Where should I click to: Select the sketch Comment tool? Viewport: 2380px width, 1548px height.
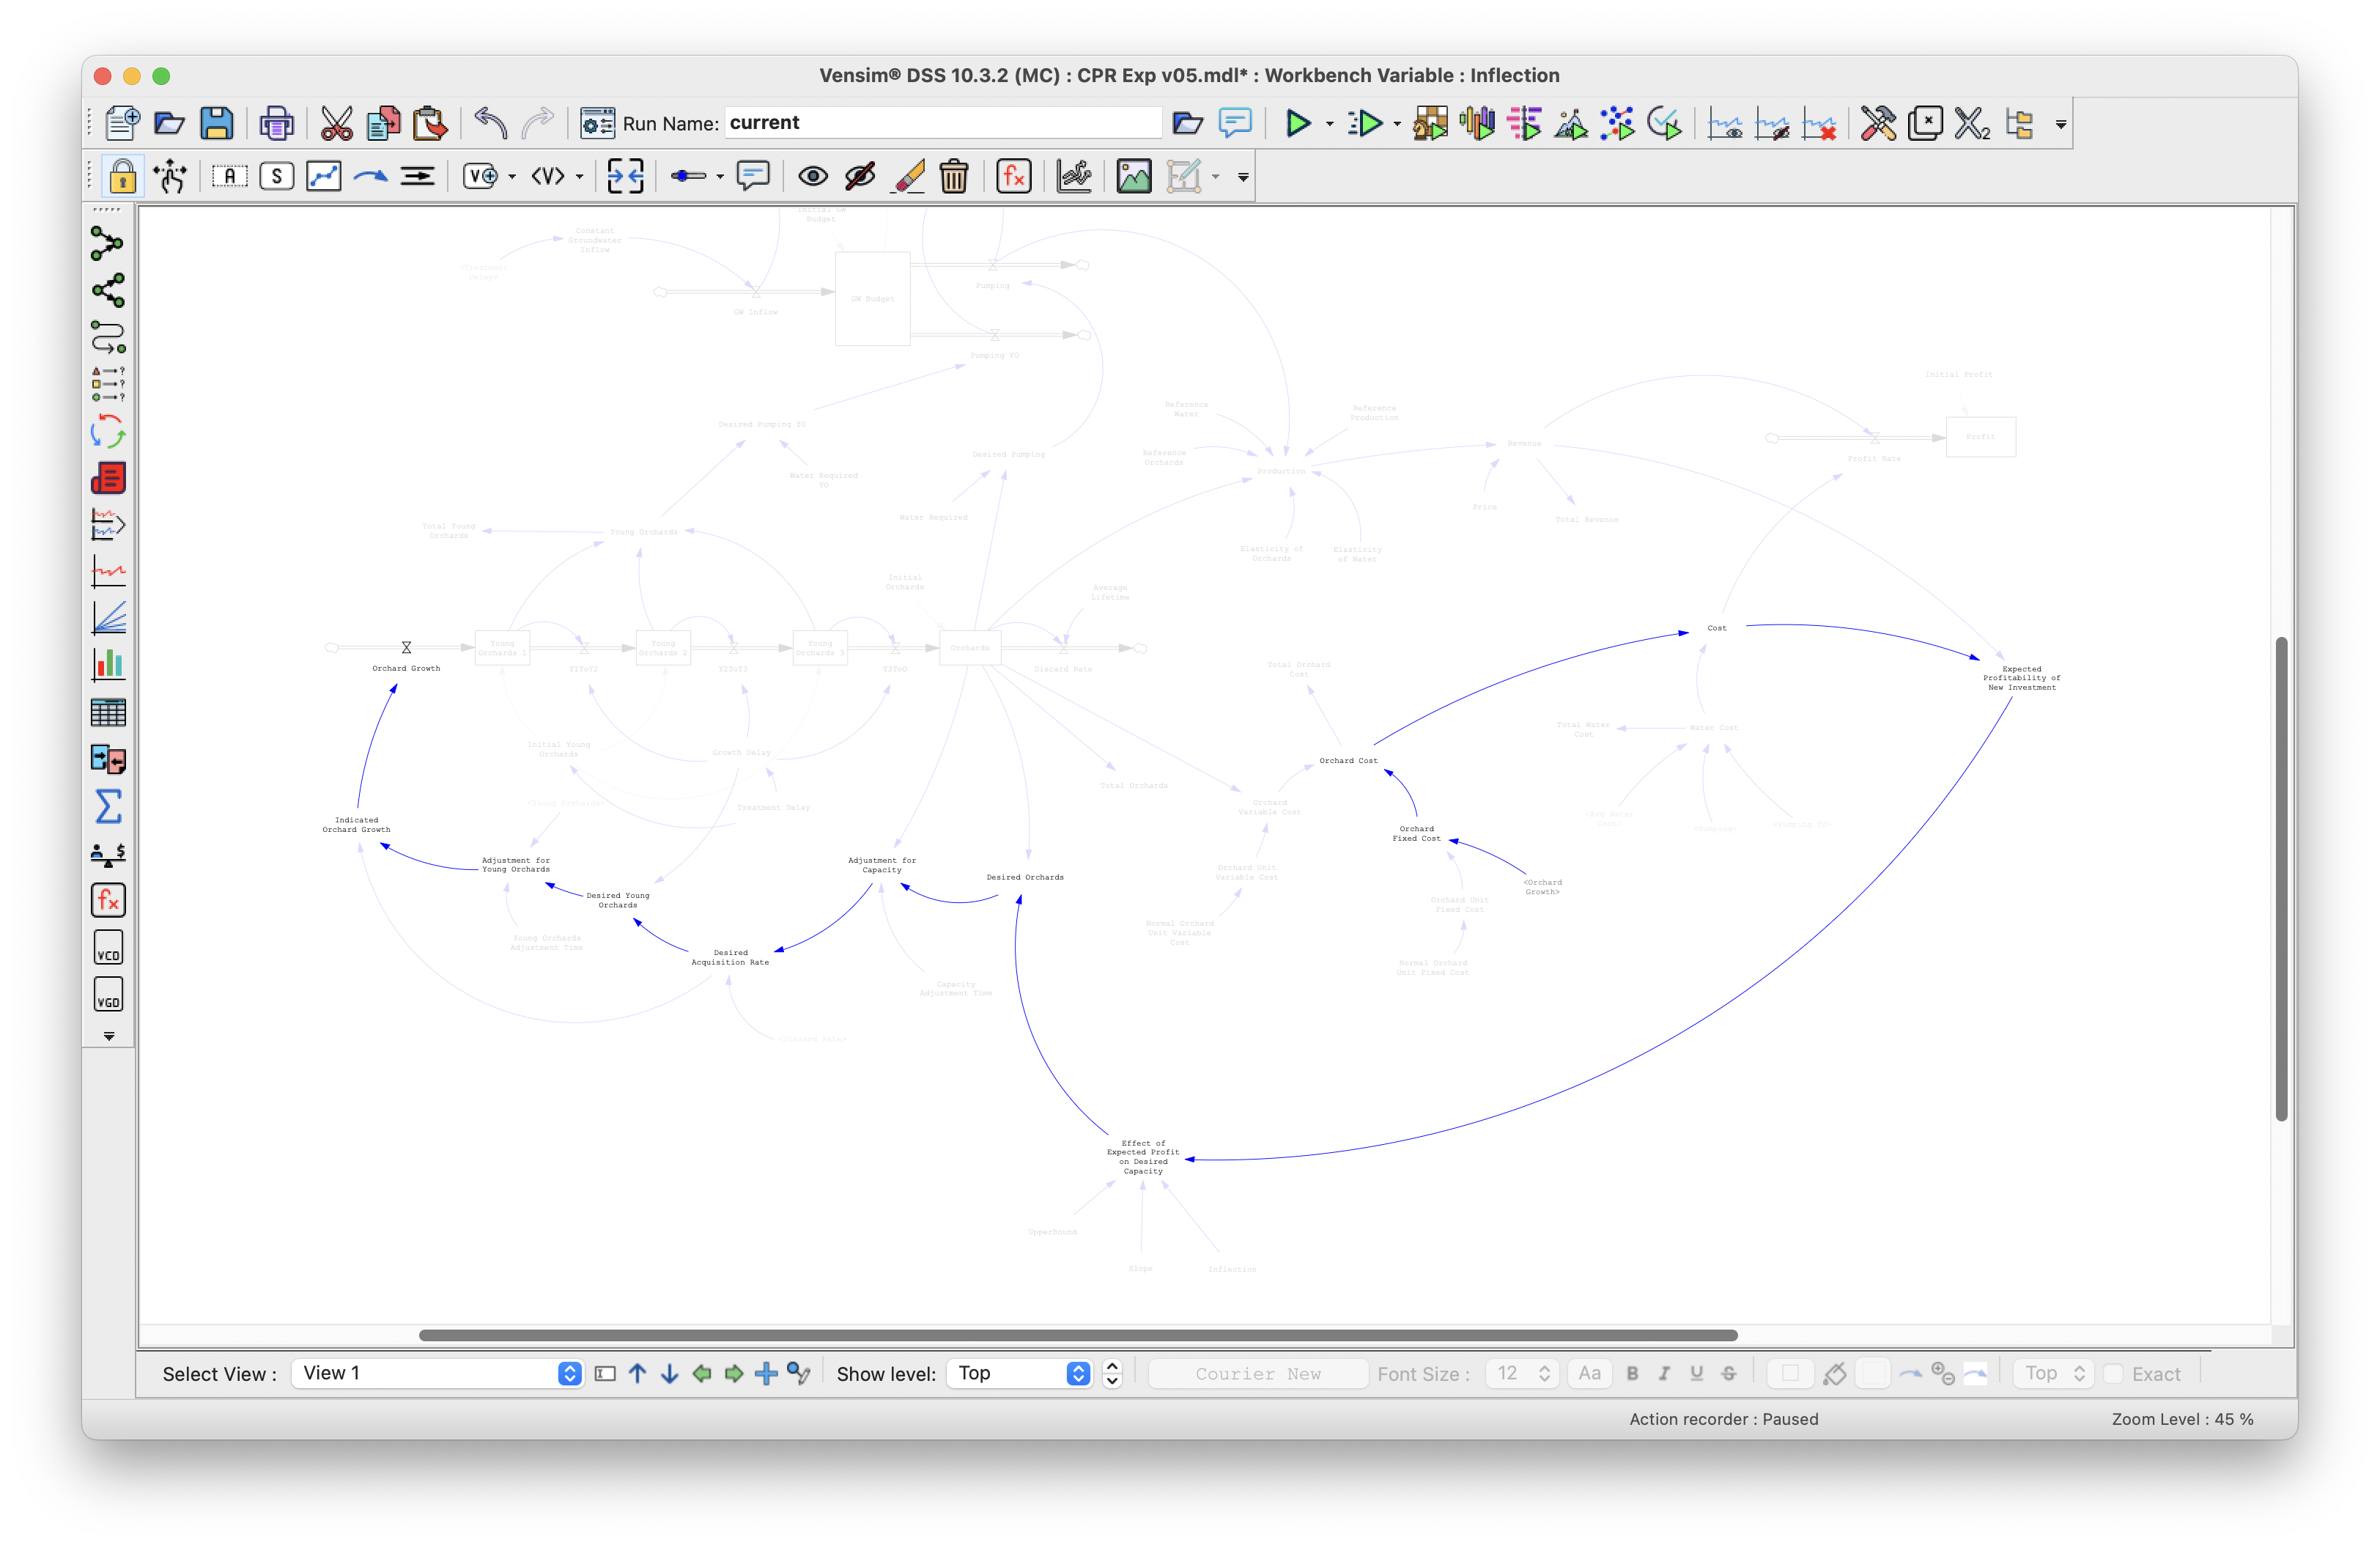pyautogui.click(x=753, y=176)
